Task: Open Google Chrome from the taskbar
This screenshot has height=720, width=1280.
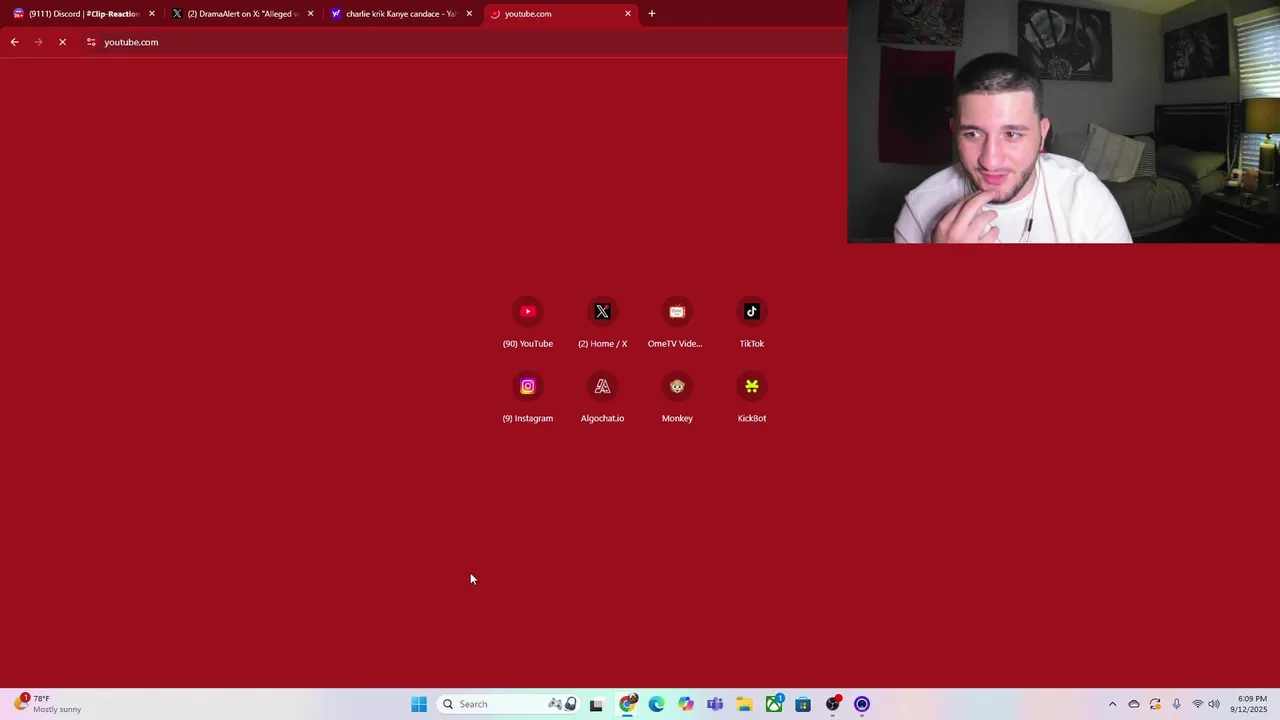Action: point(628,704)
